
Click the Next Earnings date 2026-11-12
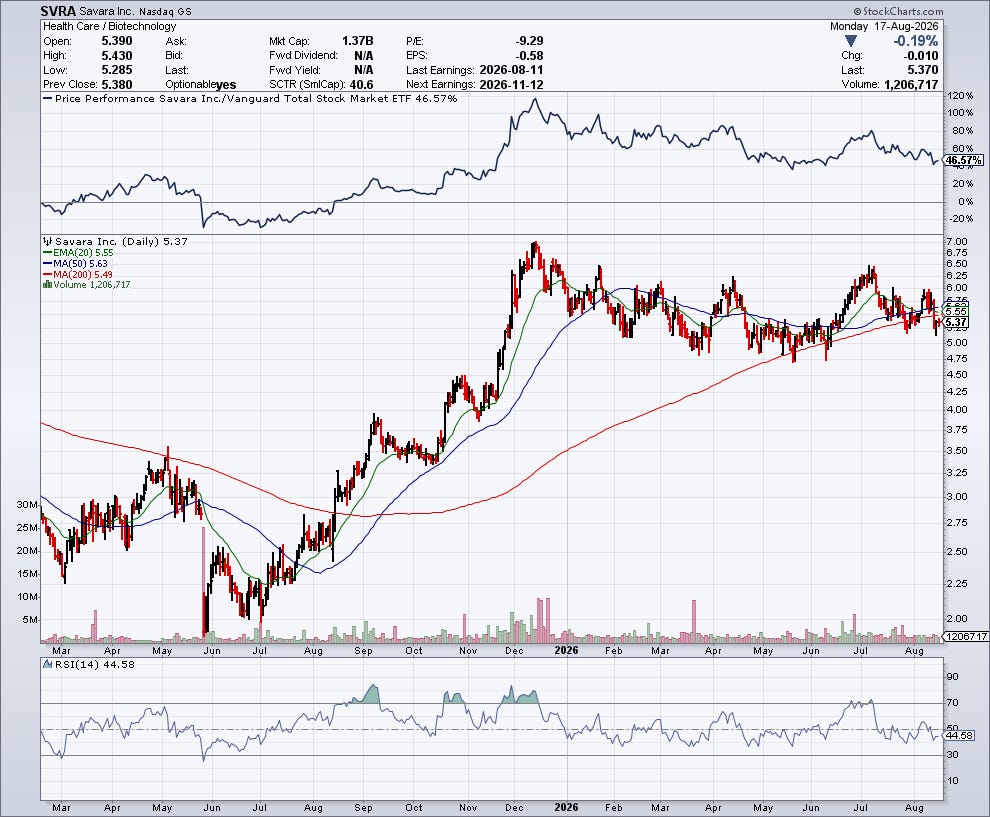coord(511,84)
